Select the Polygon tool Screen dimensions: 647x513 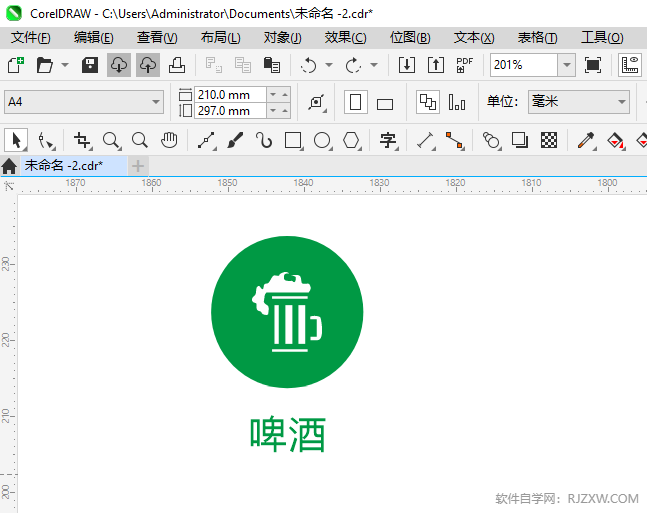pos(352,140)
